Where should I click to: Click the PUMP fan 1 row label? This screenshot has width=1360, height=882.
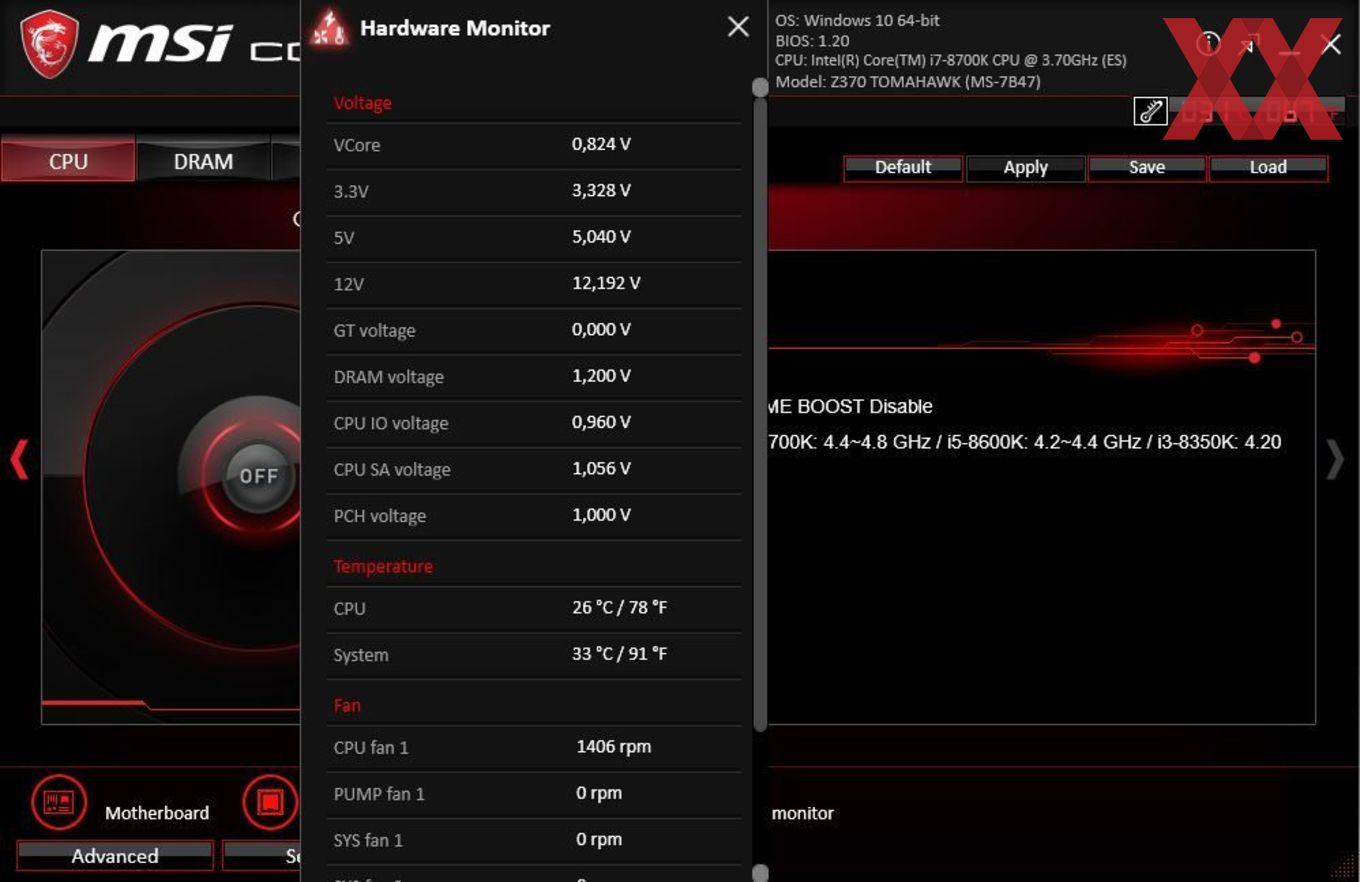coord(379,794)
